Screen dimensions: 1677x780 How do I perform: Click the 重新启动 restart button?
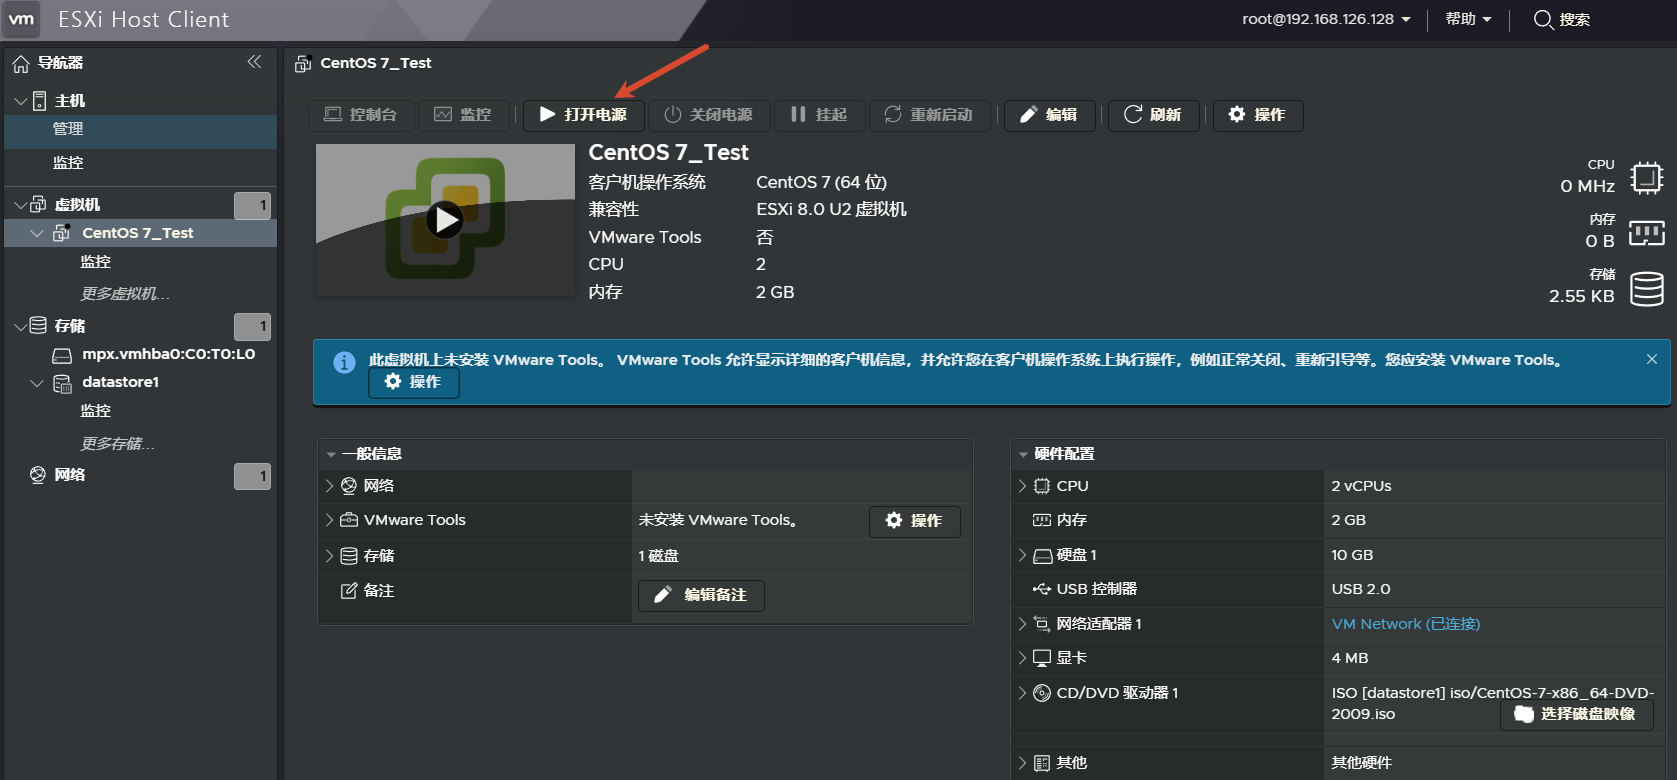929,115
